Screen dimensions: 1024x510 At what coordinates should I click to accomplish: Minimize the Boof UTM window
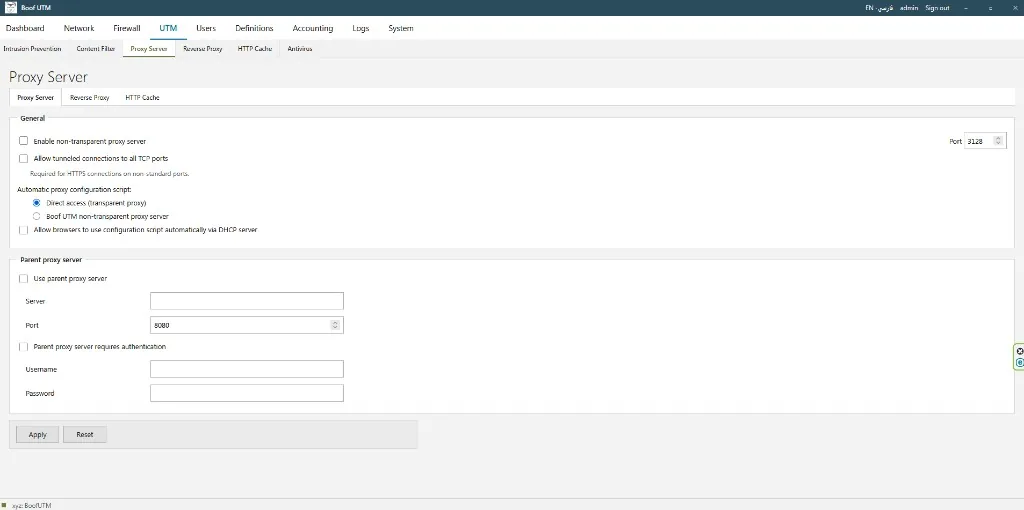(x=966, y=8)
